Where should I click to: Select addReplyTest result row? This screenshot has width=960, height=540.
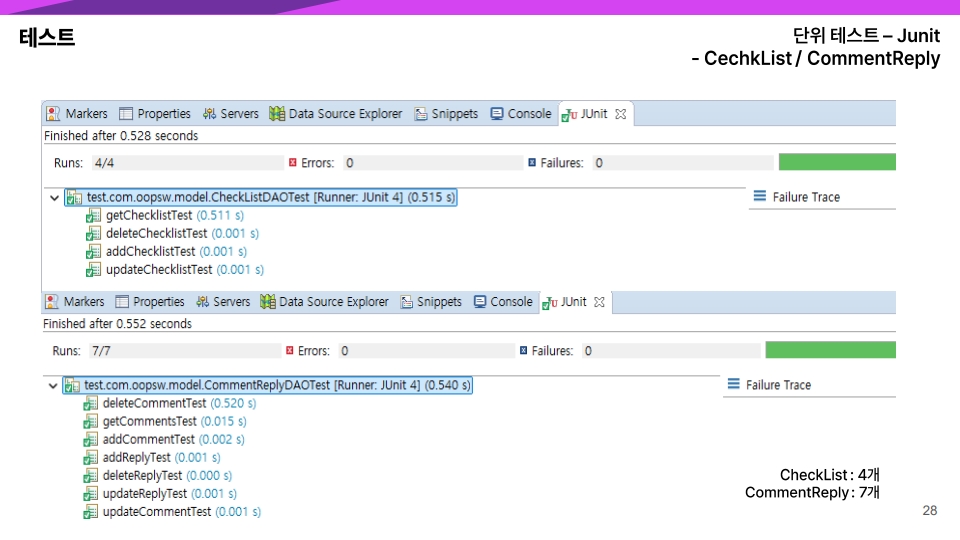point(152,457)
